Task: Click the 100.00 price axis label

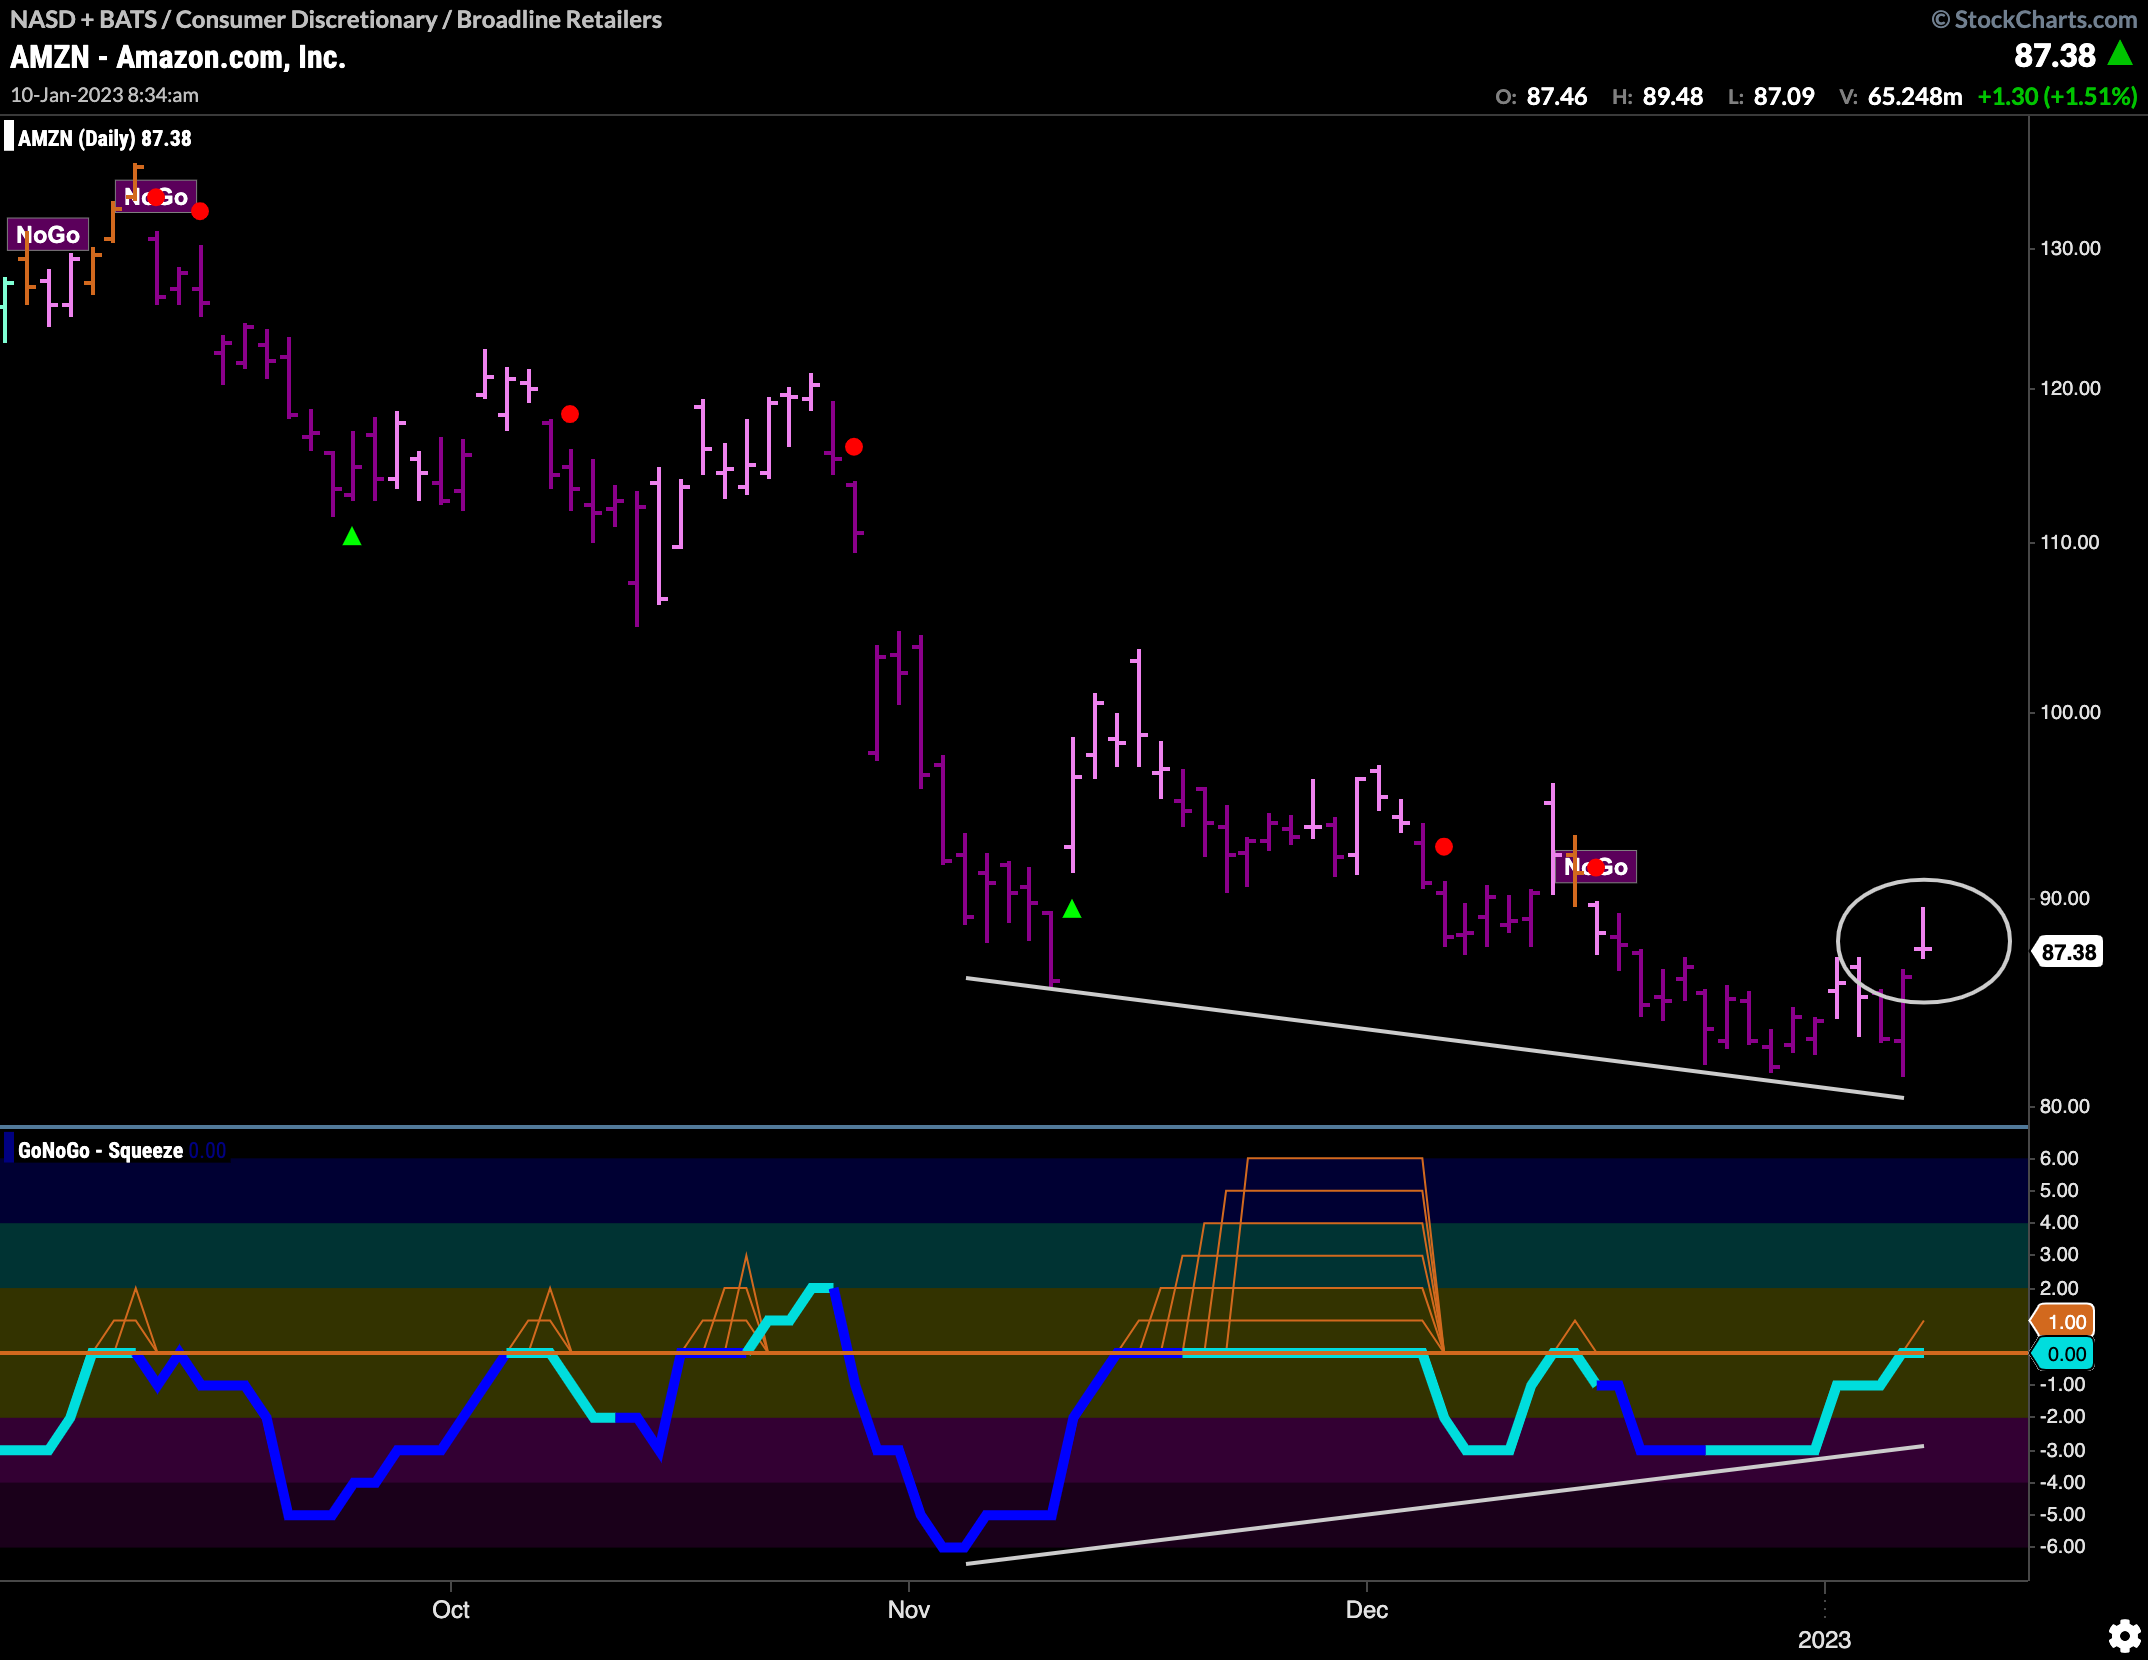Action: tap(2070, 712)
